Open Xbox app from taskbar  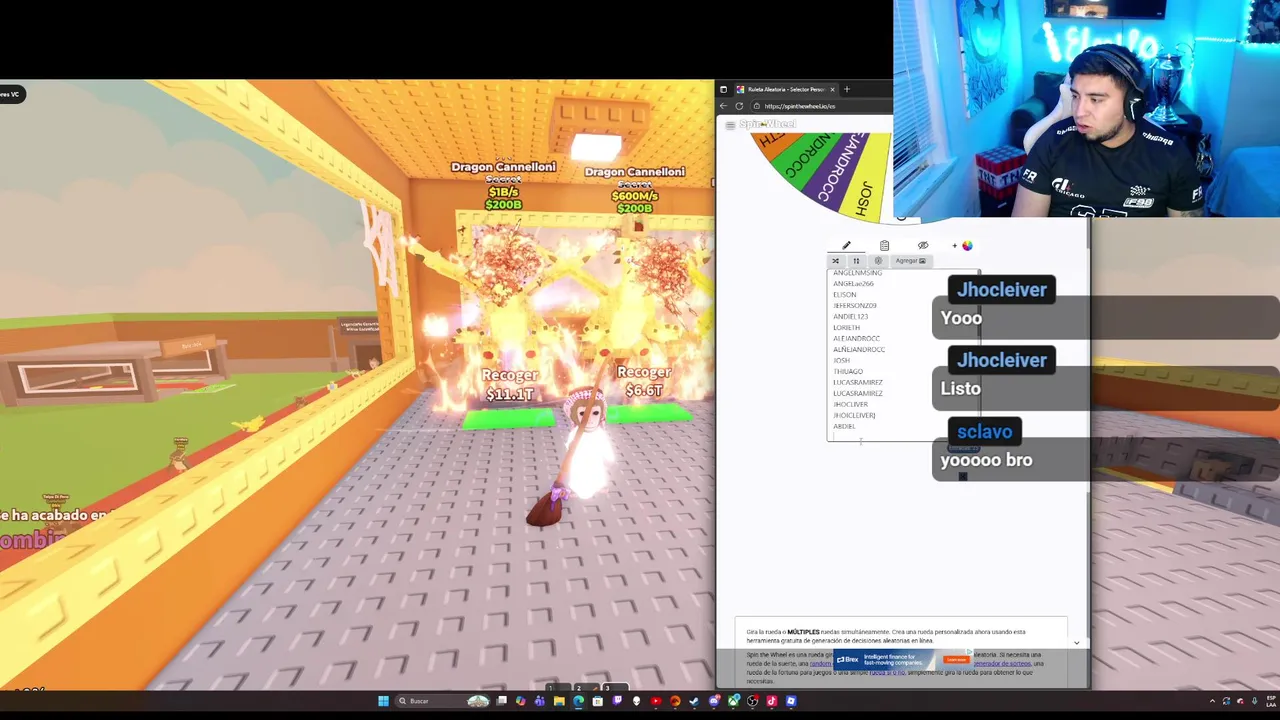point(733,701)
